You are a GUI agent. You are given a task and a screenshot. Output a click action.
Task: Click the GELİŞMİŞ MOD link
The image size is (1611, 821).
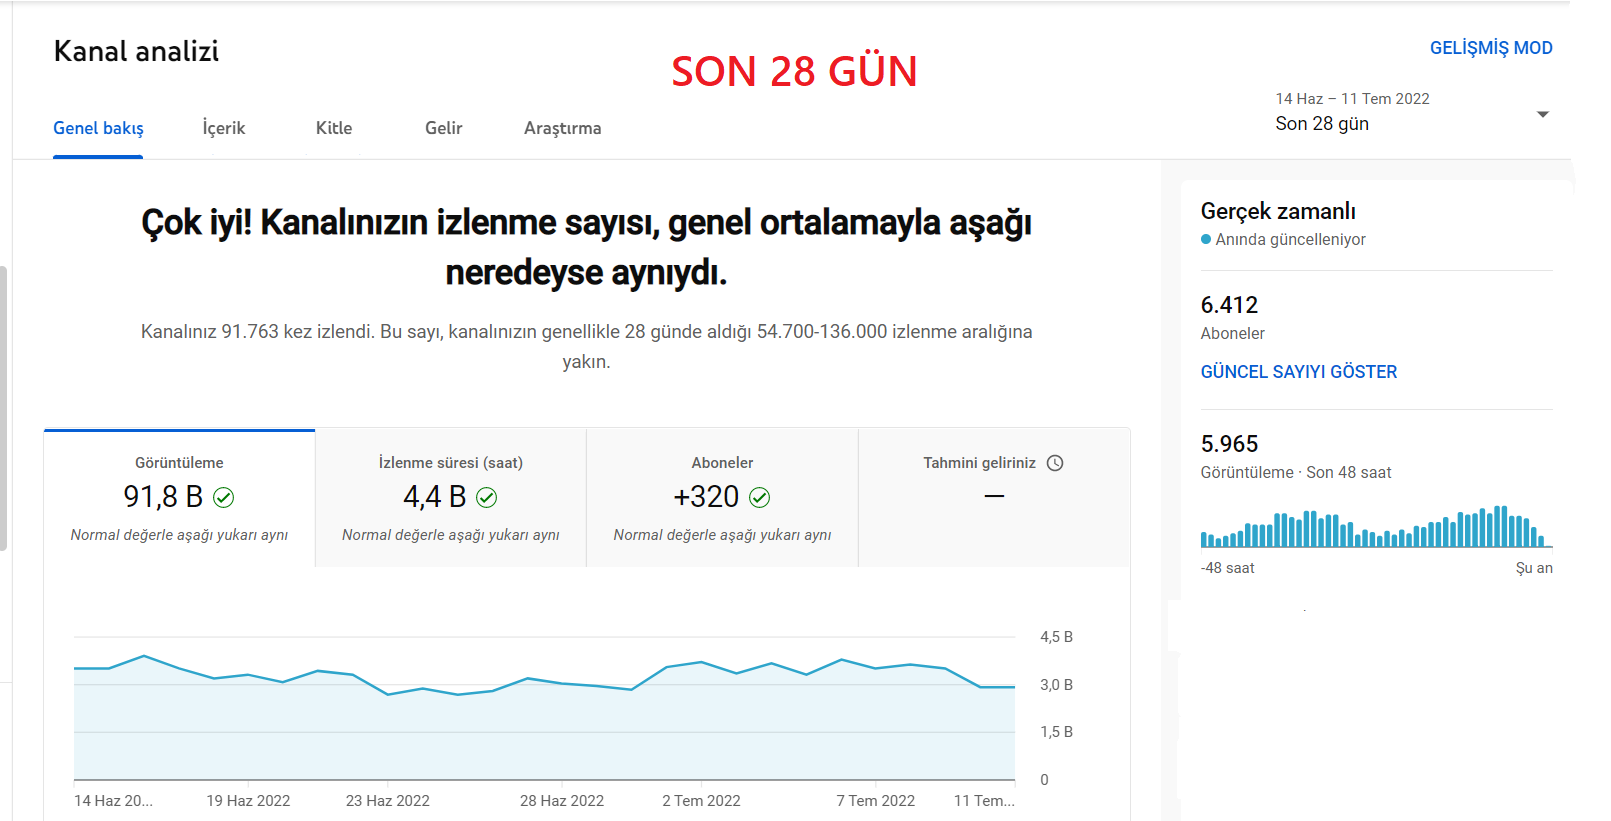(1491, 48)
